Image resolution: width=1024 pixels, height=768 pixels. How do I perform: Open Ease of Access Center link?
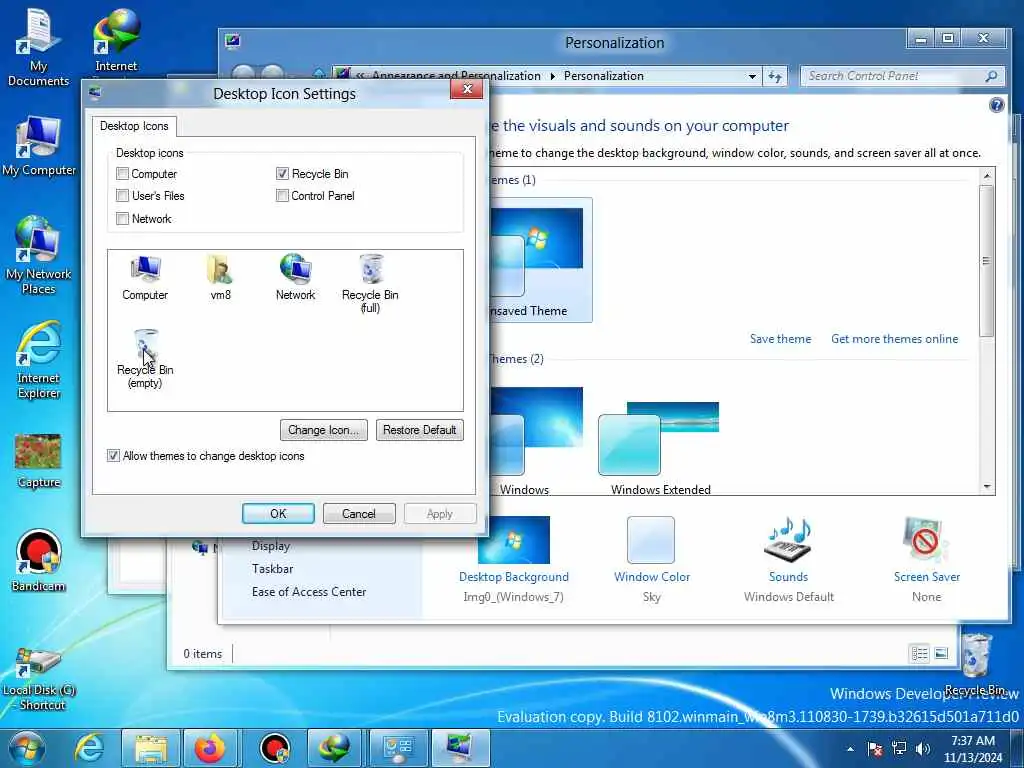309,592
